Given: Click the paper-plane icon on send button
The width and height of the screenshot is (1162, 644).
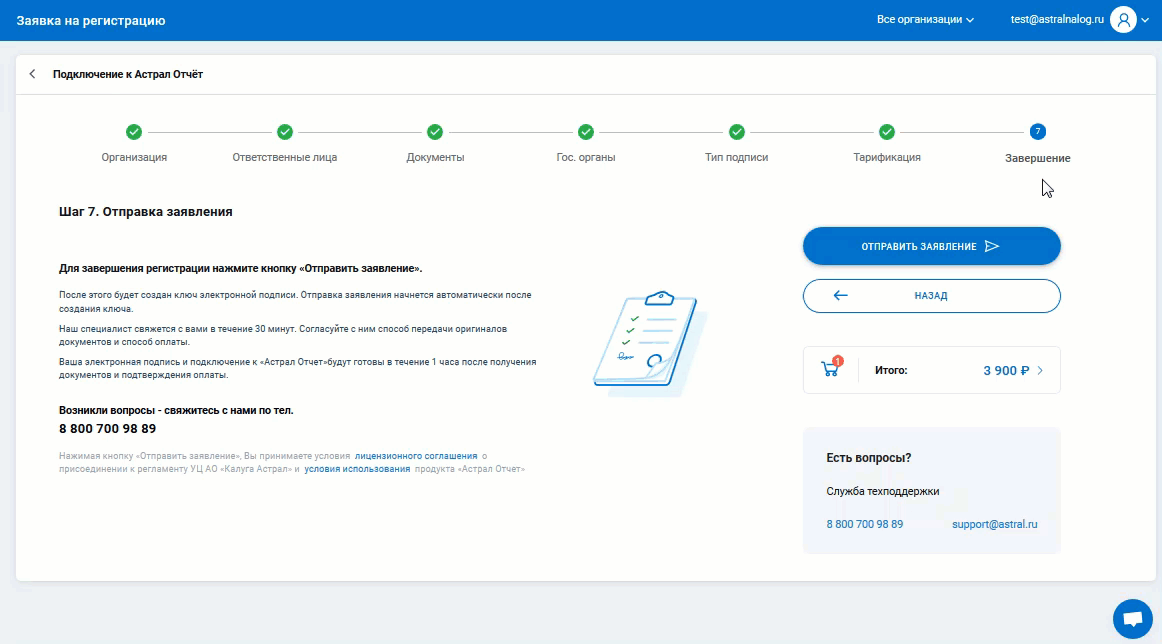Looking at the screenshot, I should point(992,246).
